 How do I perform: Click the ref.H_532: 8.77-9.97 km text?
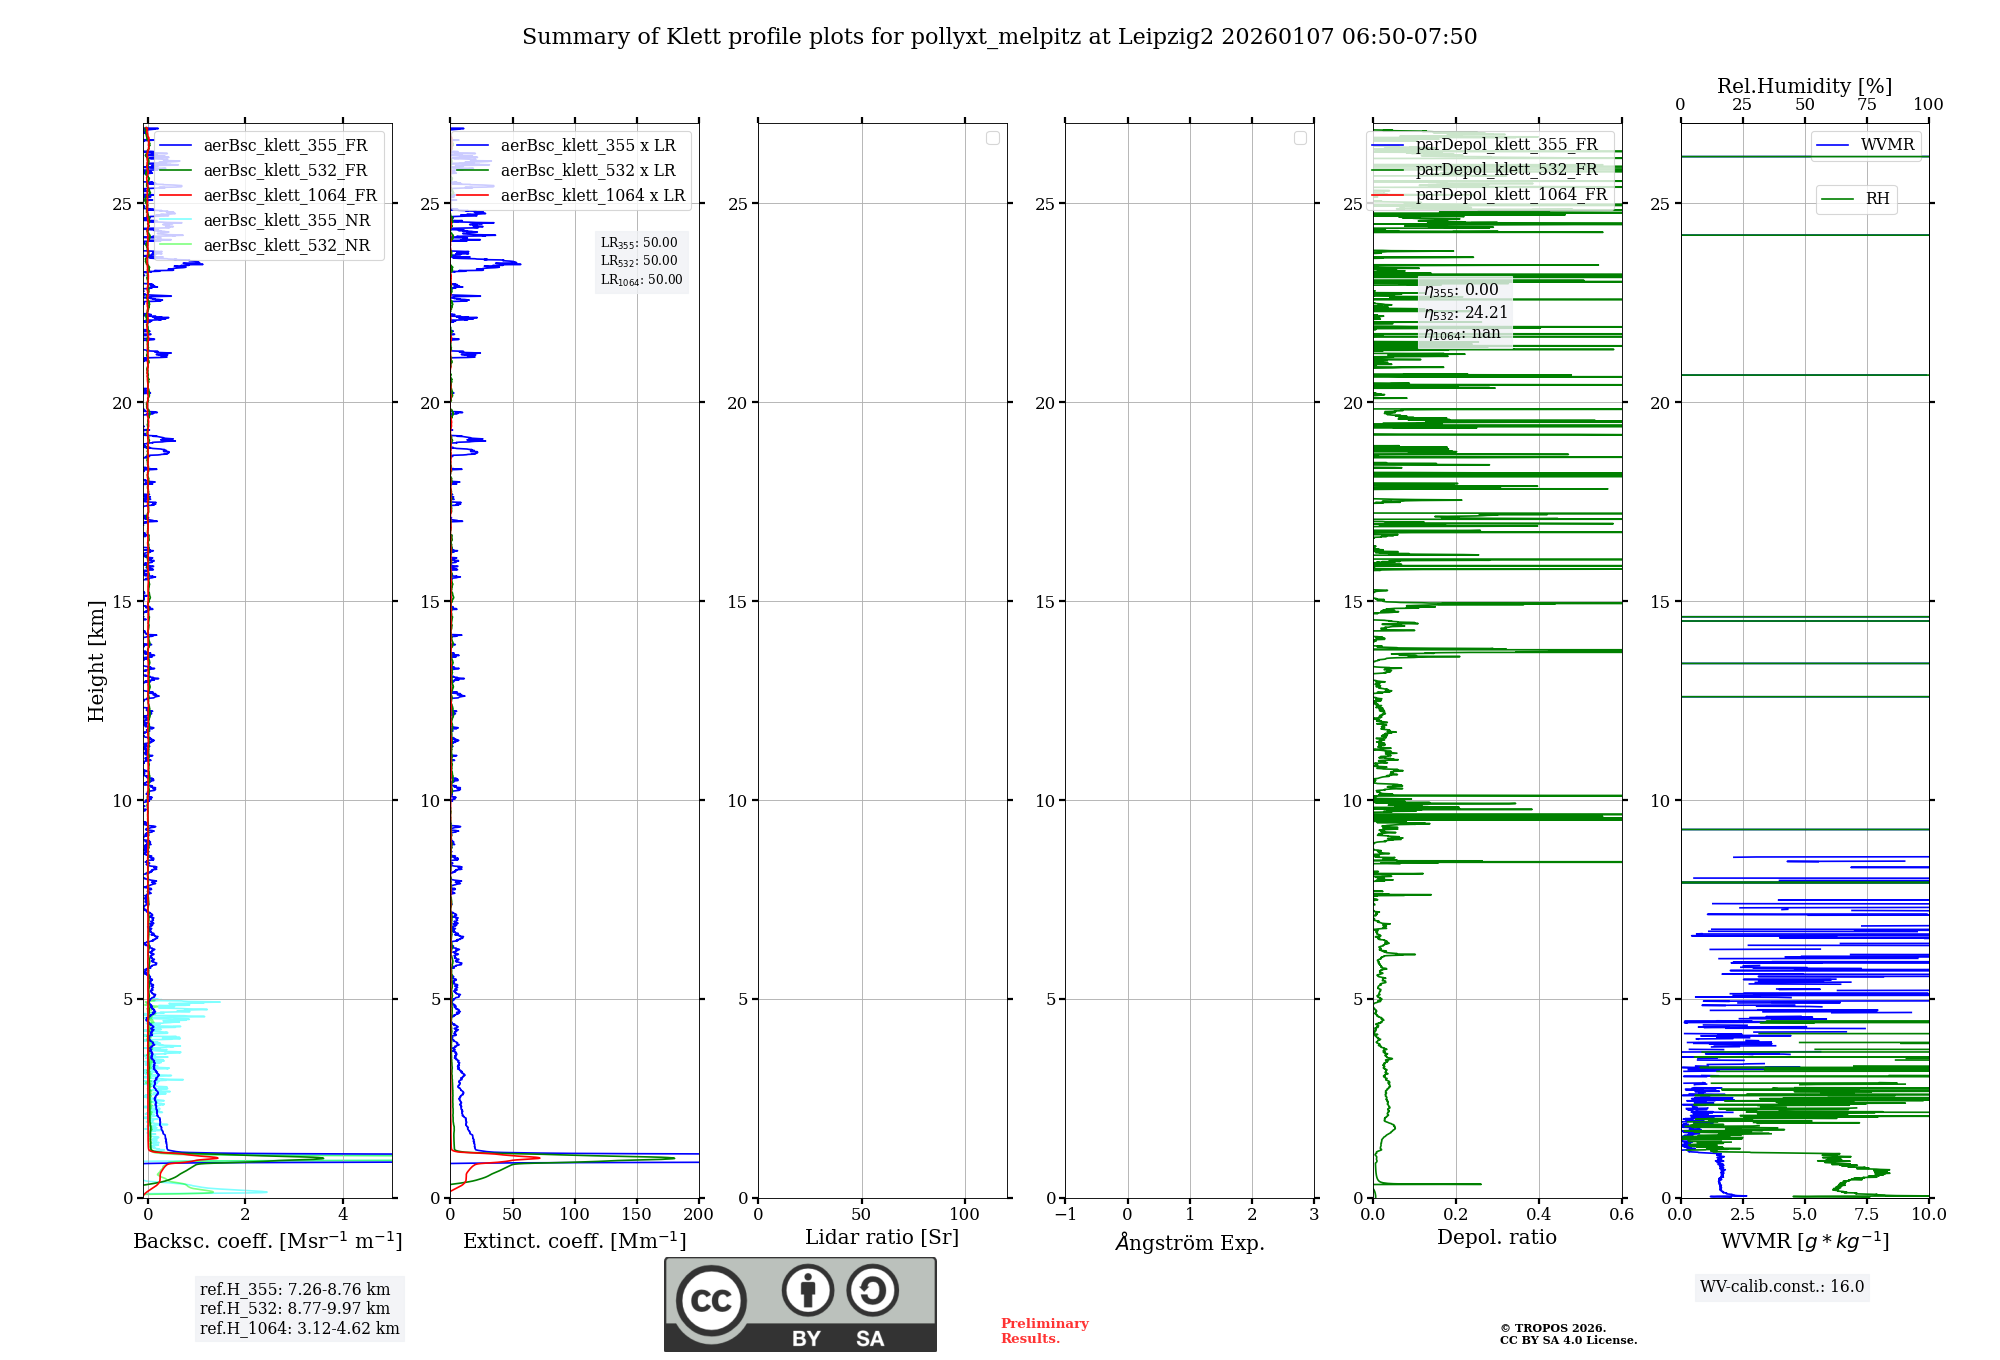coord(294,1308)
